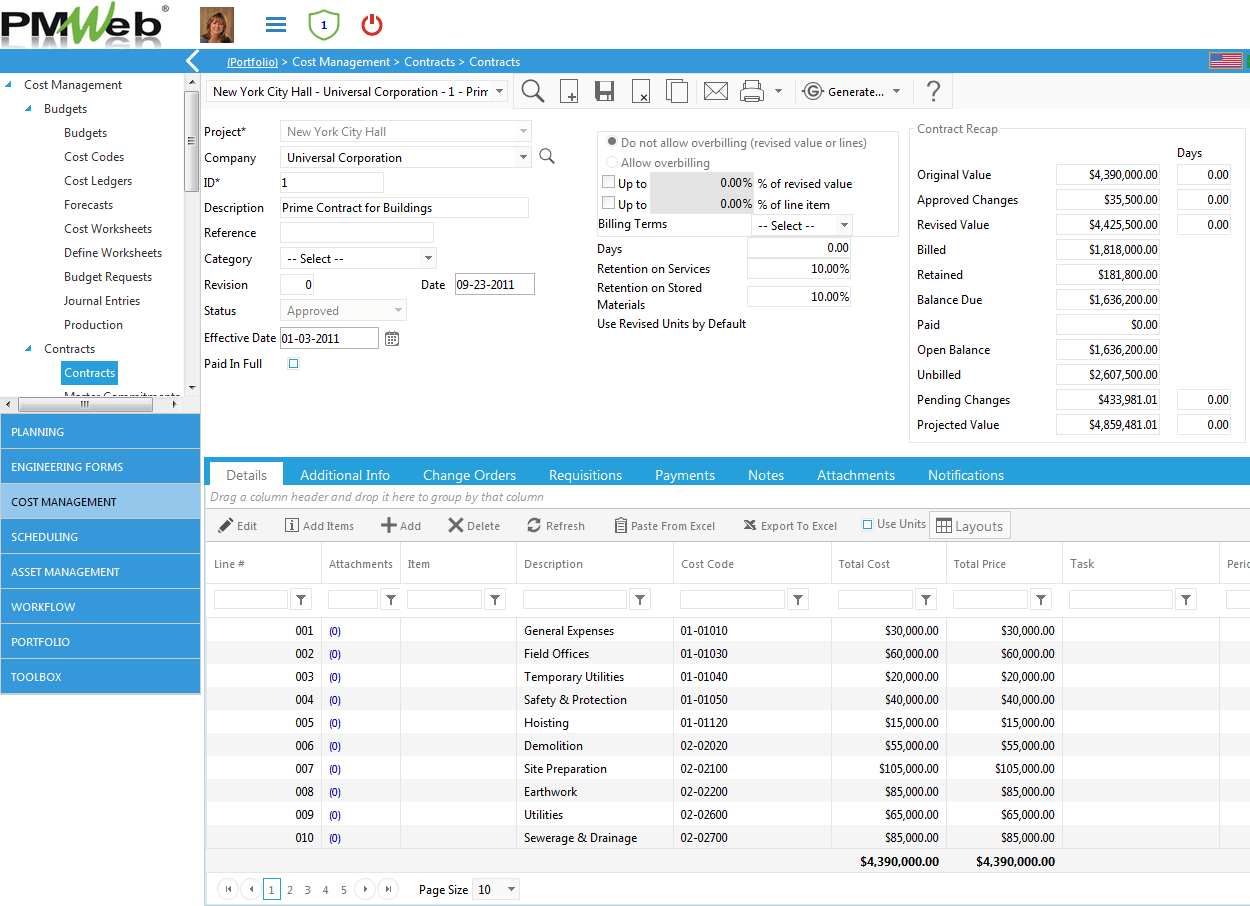Switch to the Additional Info tab
1250x906 pixels.
pyautogui.click(x=345, y=475)
